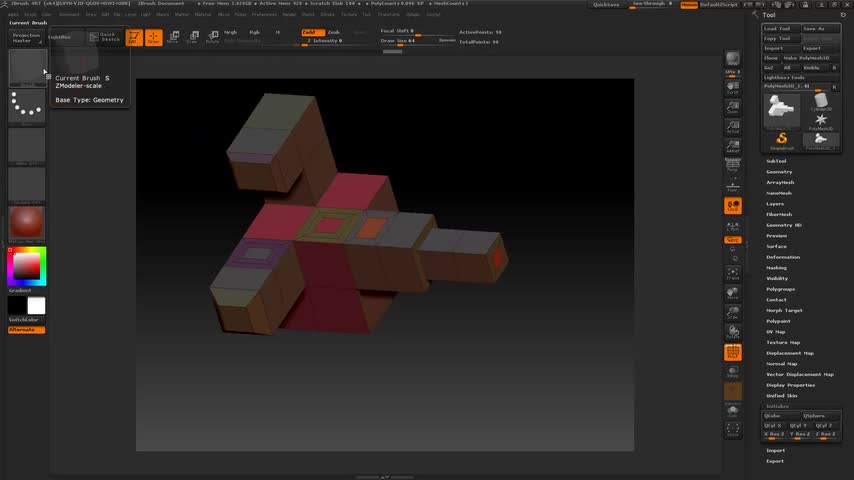854x480 pixels.
Task: Click the Actual size icon
Action: click(733, 127)
